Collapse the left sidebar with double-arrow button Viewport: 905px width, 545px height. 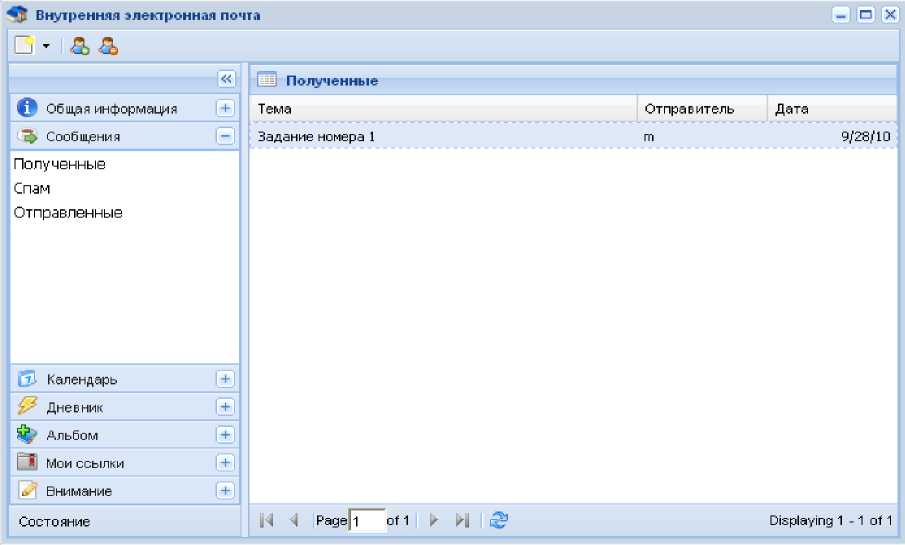click(226, 79)
